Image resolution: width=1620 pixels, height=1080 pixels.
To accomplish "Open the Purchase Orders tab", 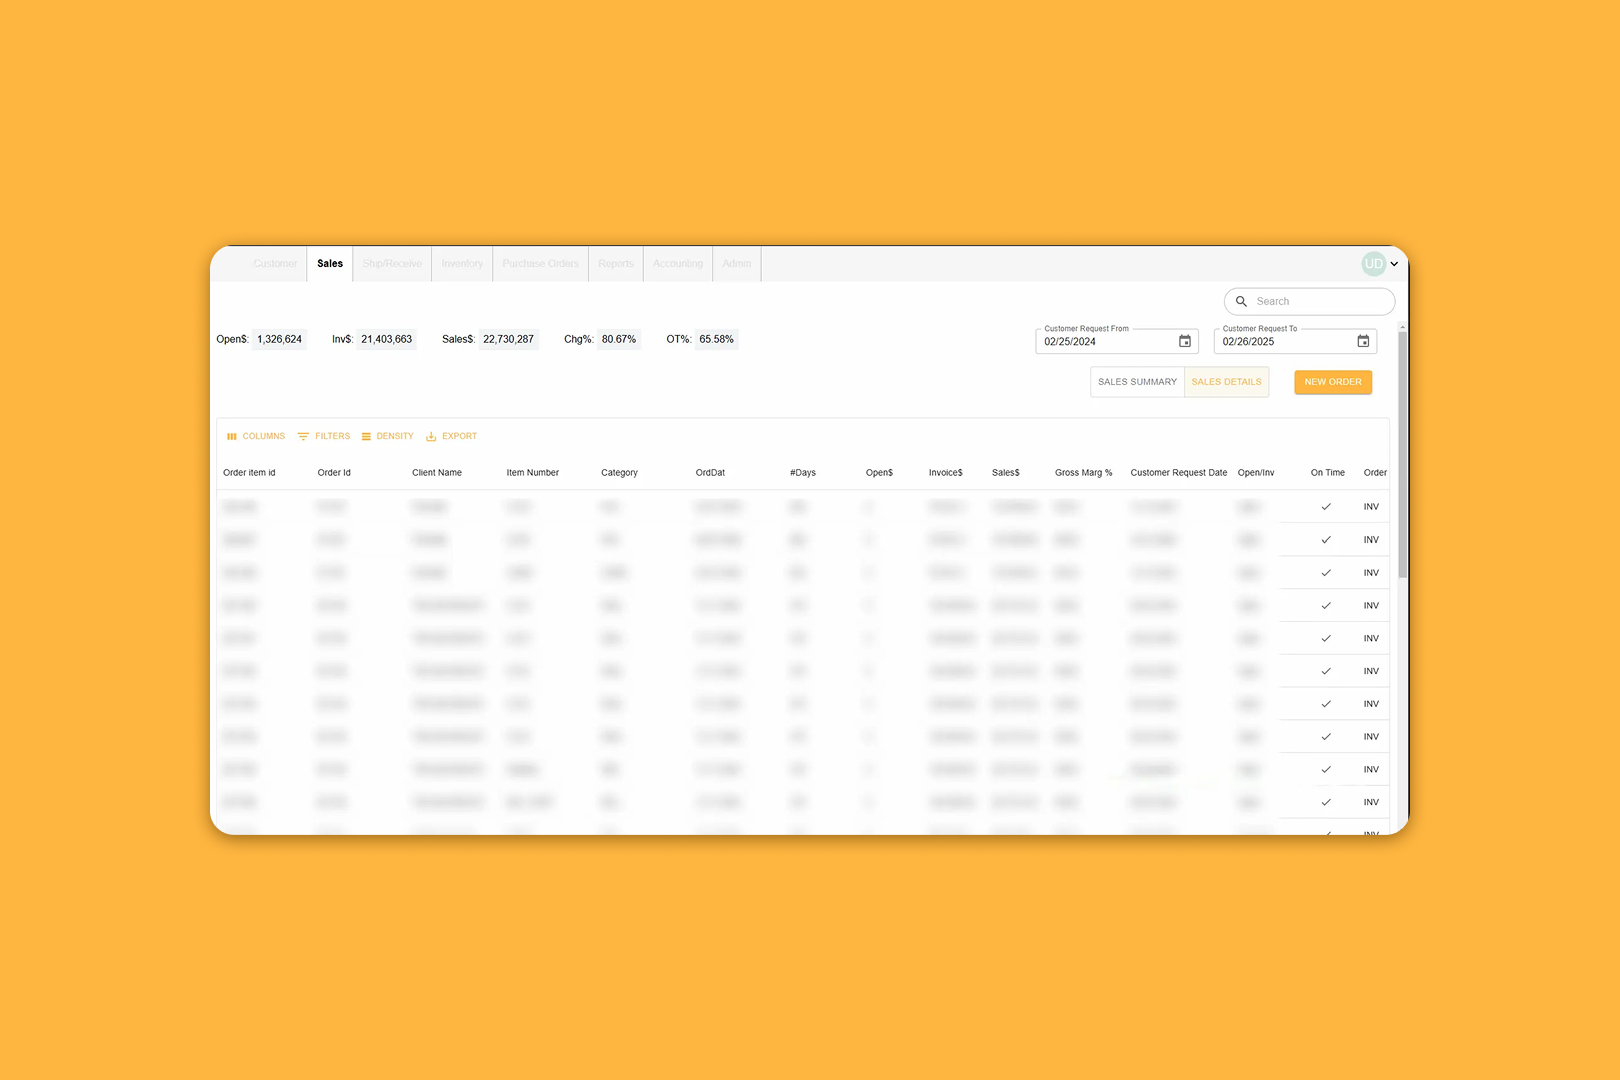I will [x=540, y=264].
